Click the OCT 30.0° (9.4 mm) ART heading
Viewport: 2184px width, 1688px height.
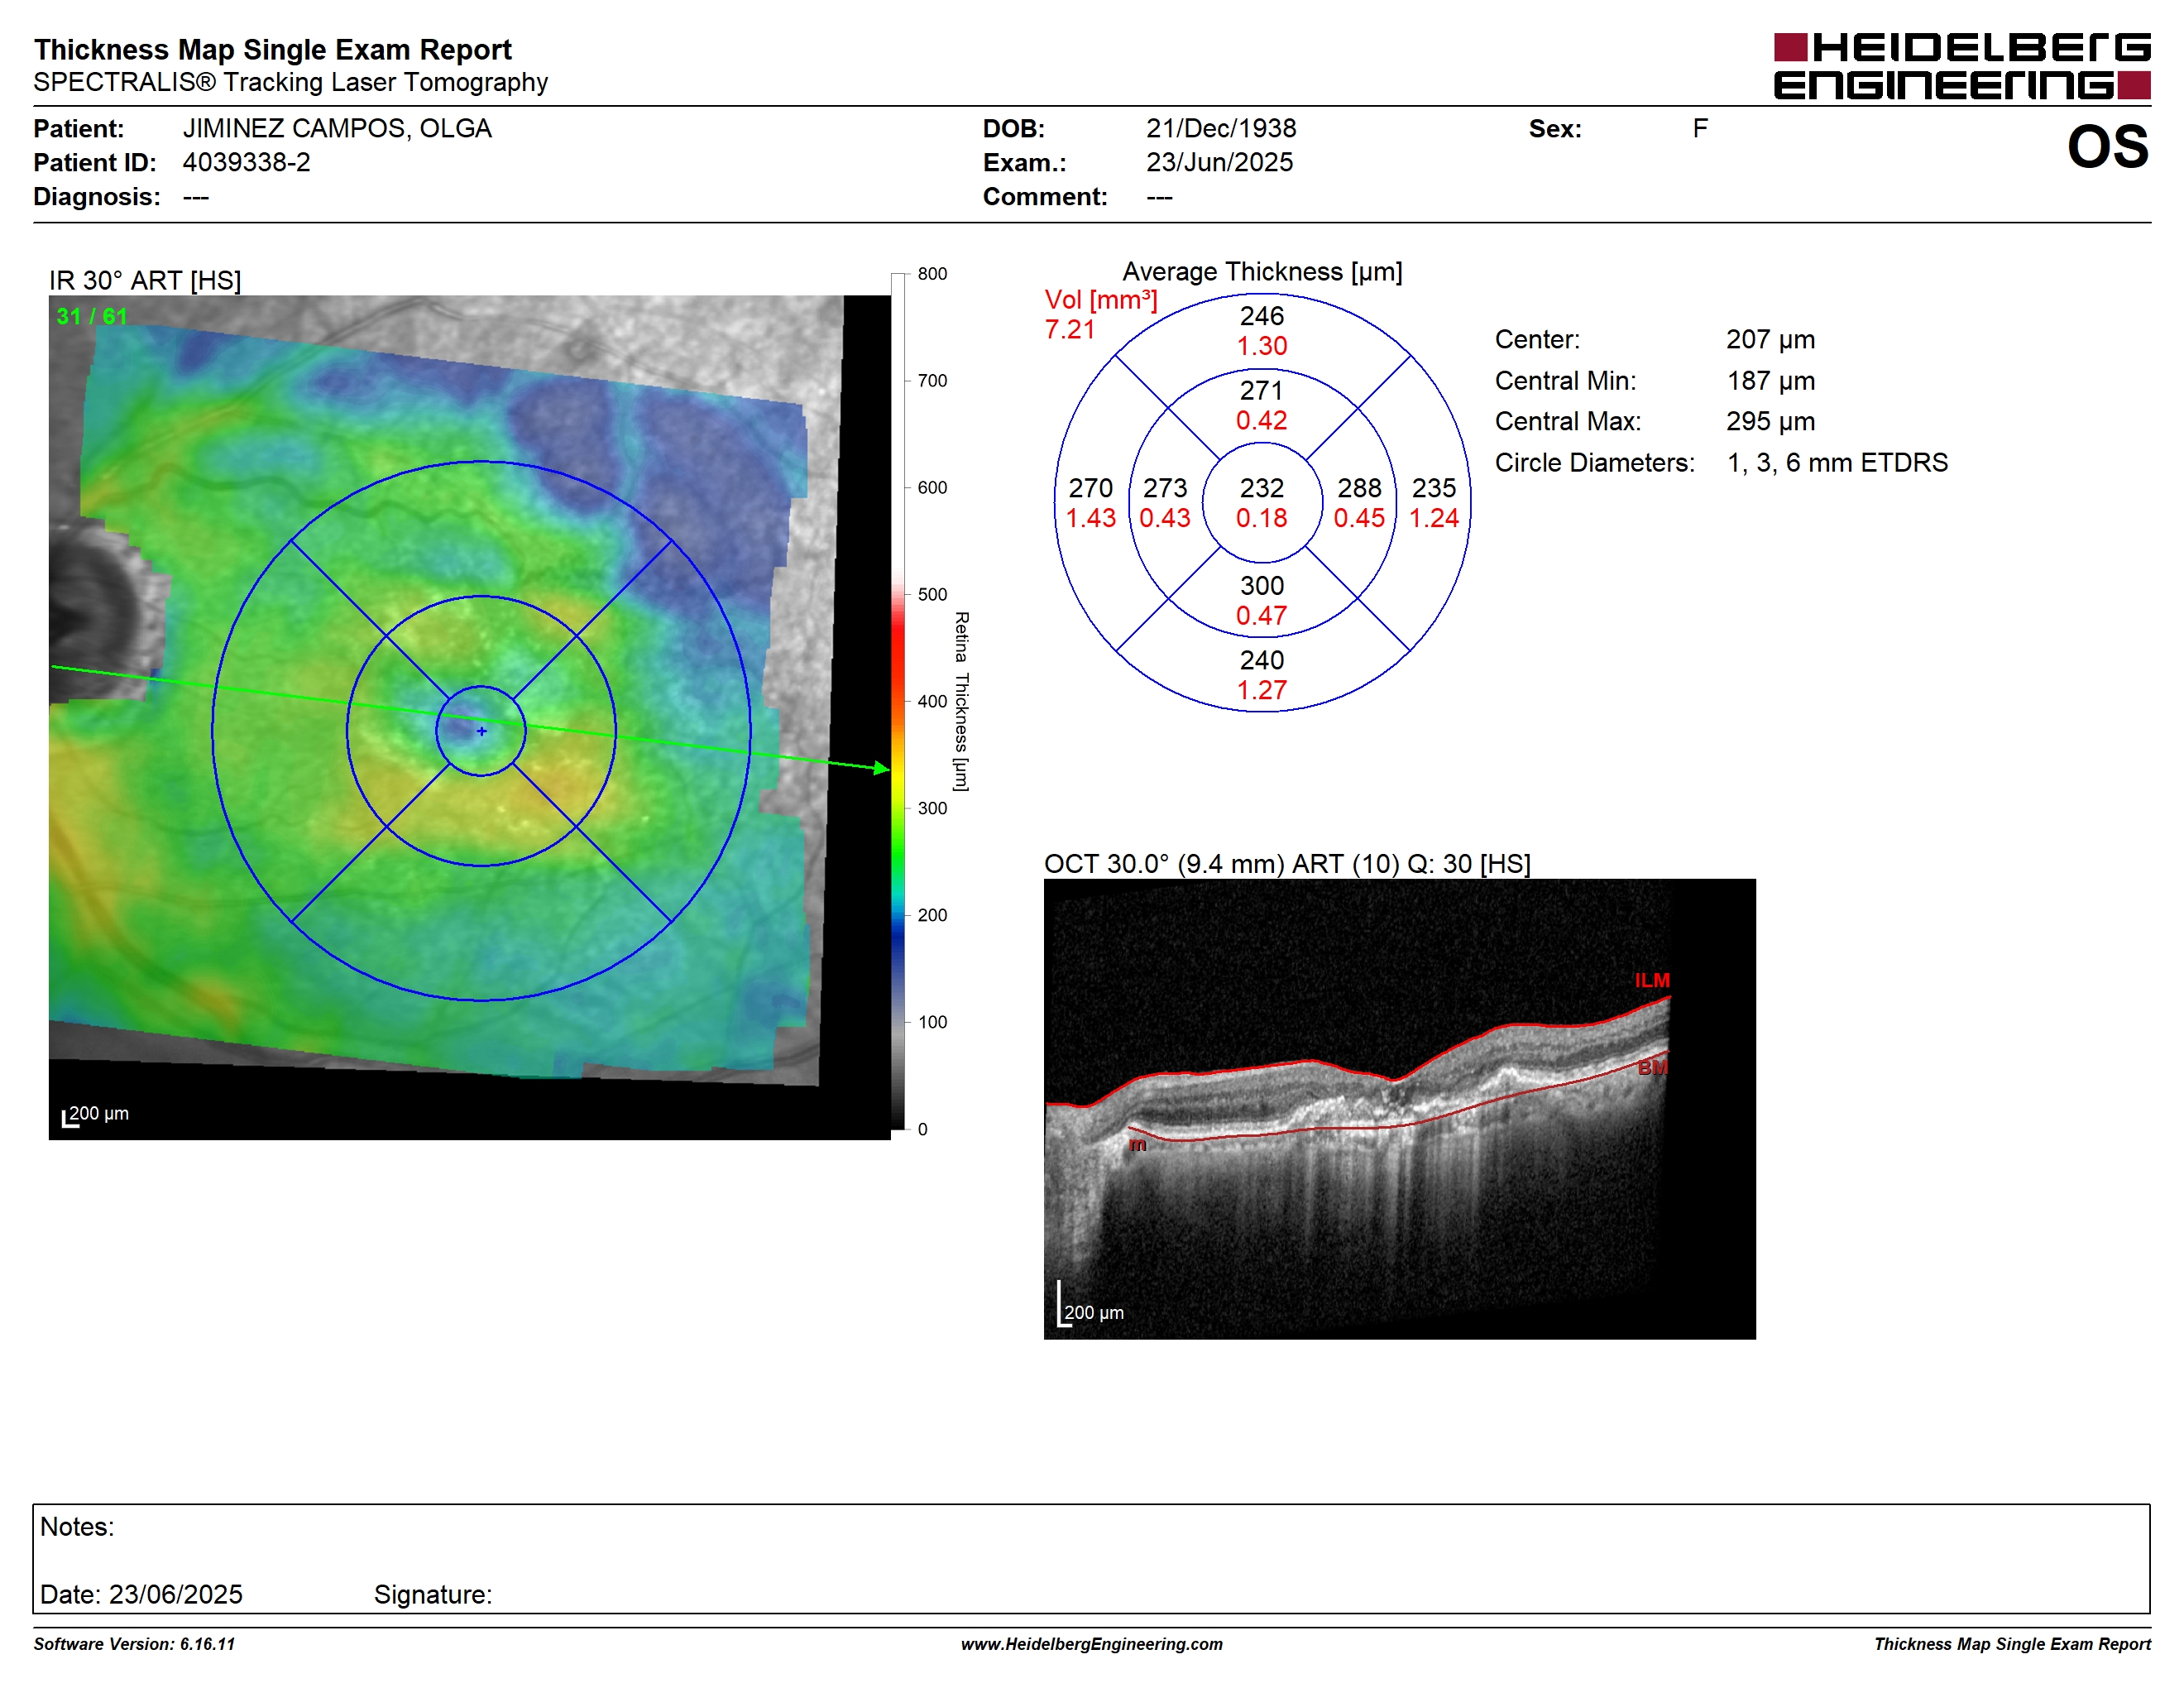pyautogui.click(x=1287, y=863)
